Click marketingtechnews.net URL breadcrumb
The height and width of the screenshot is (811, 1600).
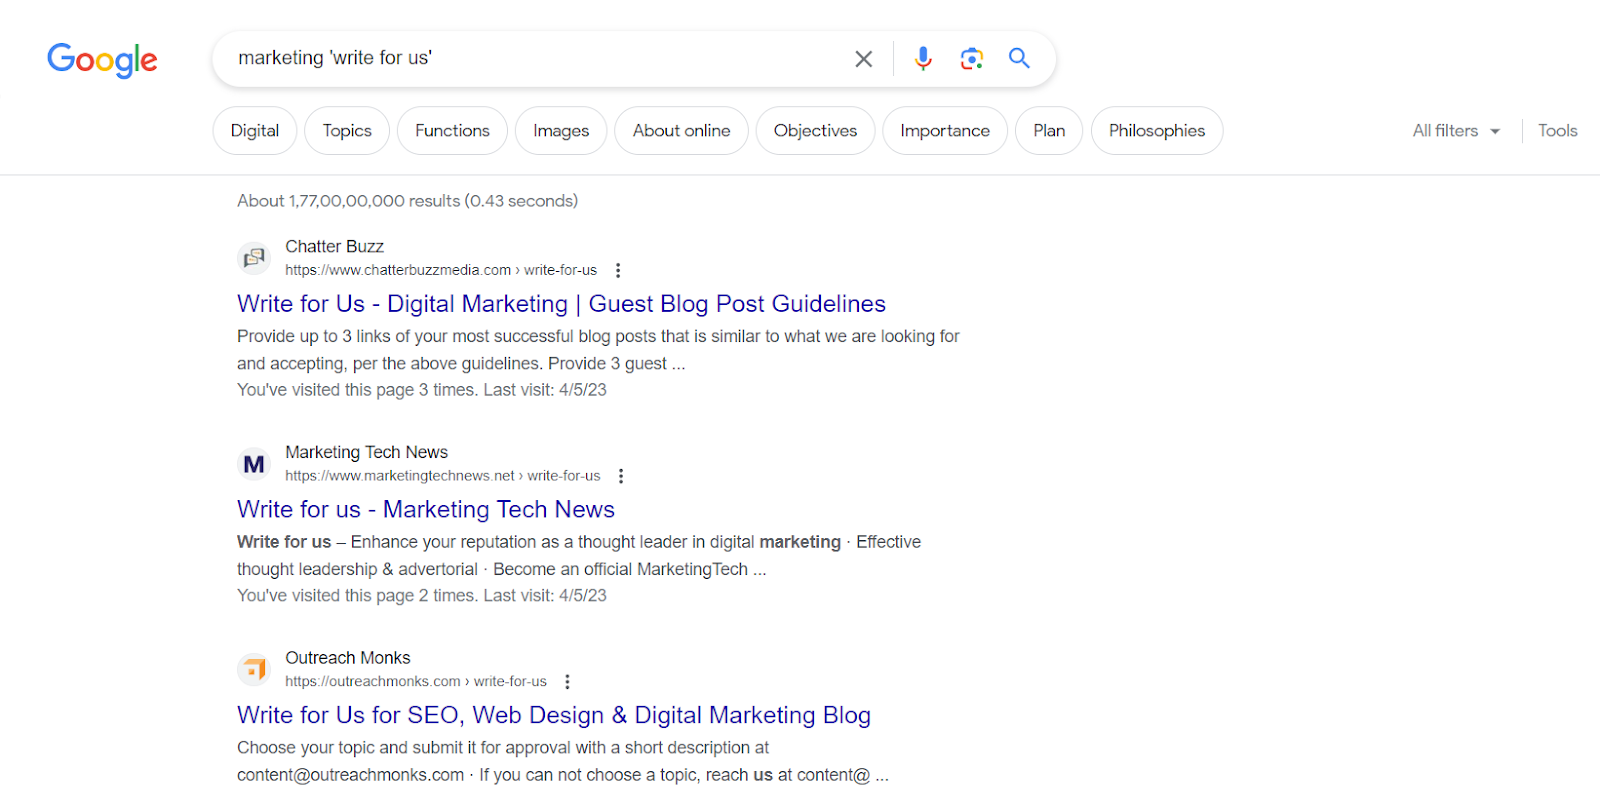[443, 476]
